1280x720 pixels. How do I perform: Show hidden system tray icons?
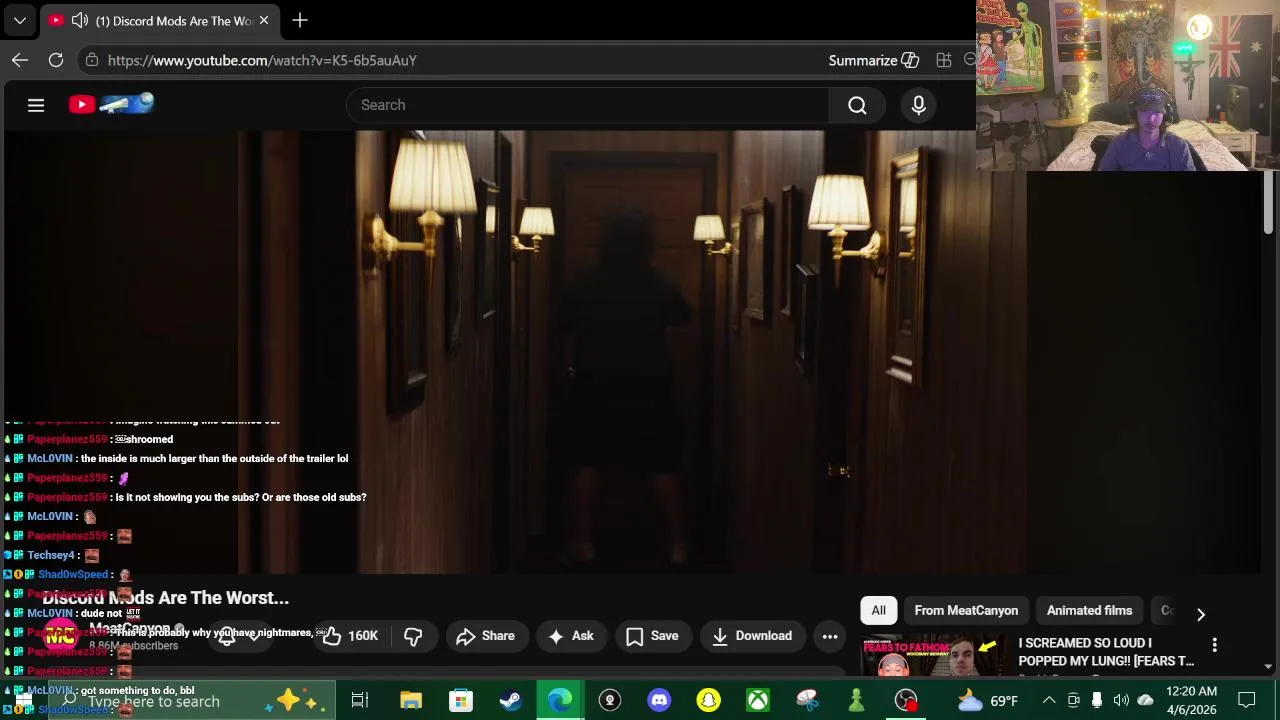(1049, 701)
